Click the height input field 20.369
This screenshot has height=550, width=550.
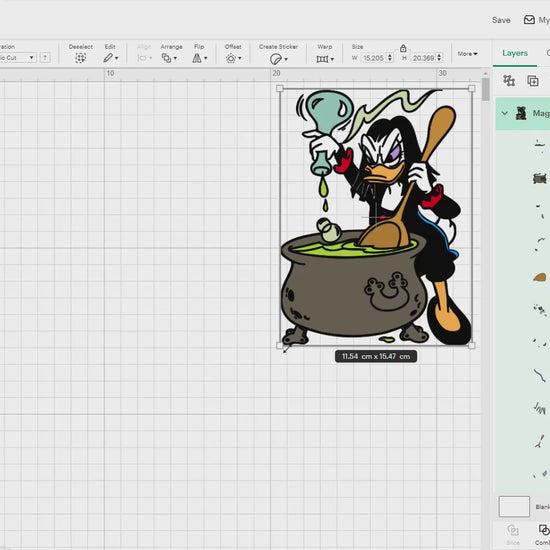423,58
